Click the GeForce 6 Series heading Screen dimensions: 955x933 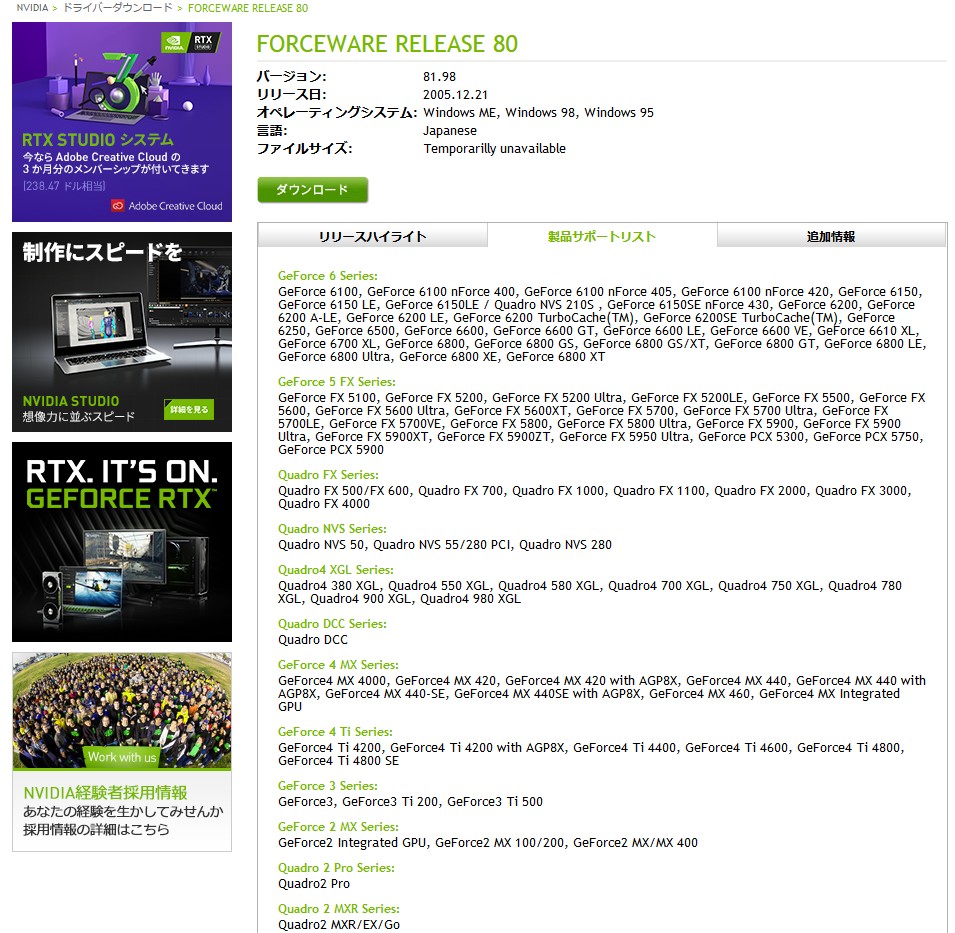pyautogui.click(x=328, y=276)
